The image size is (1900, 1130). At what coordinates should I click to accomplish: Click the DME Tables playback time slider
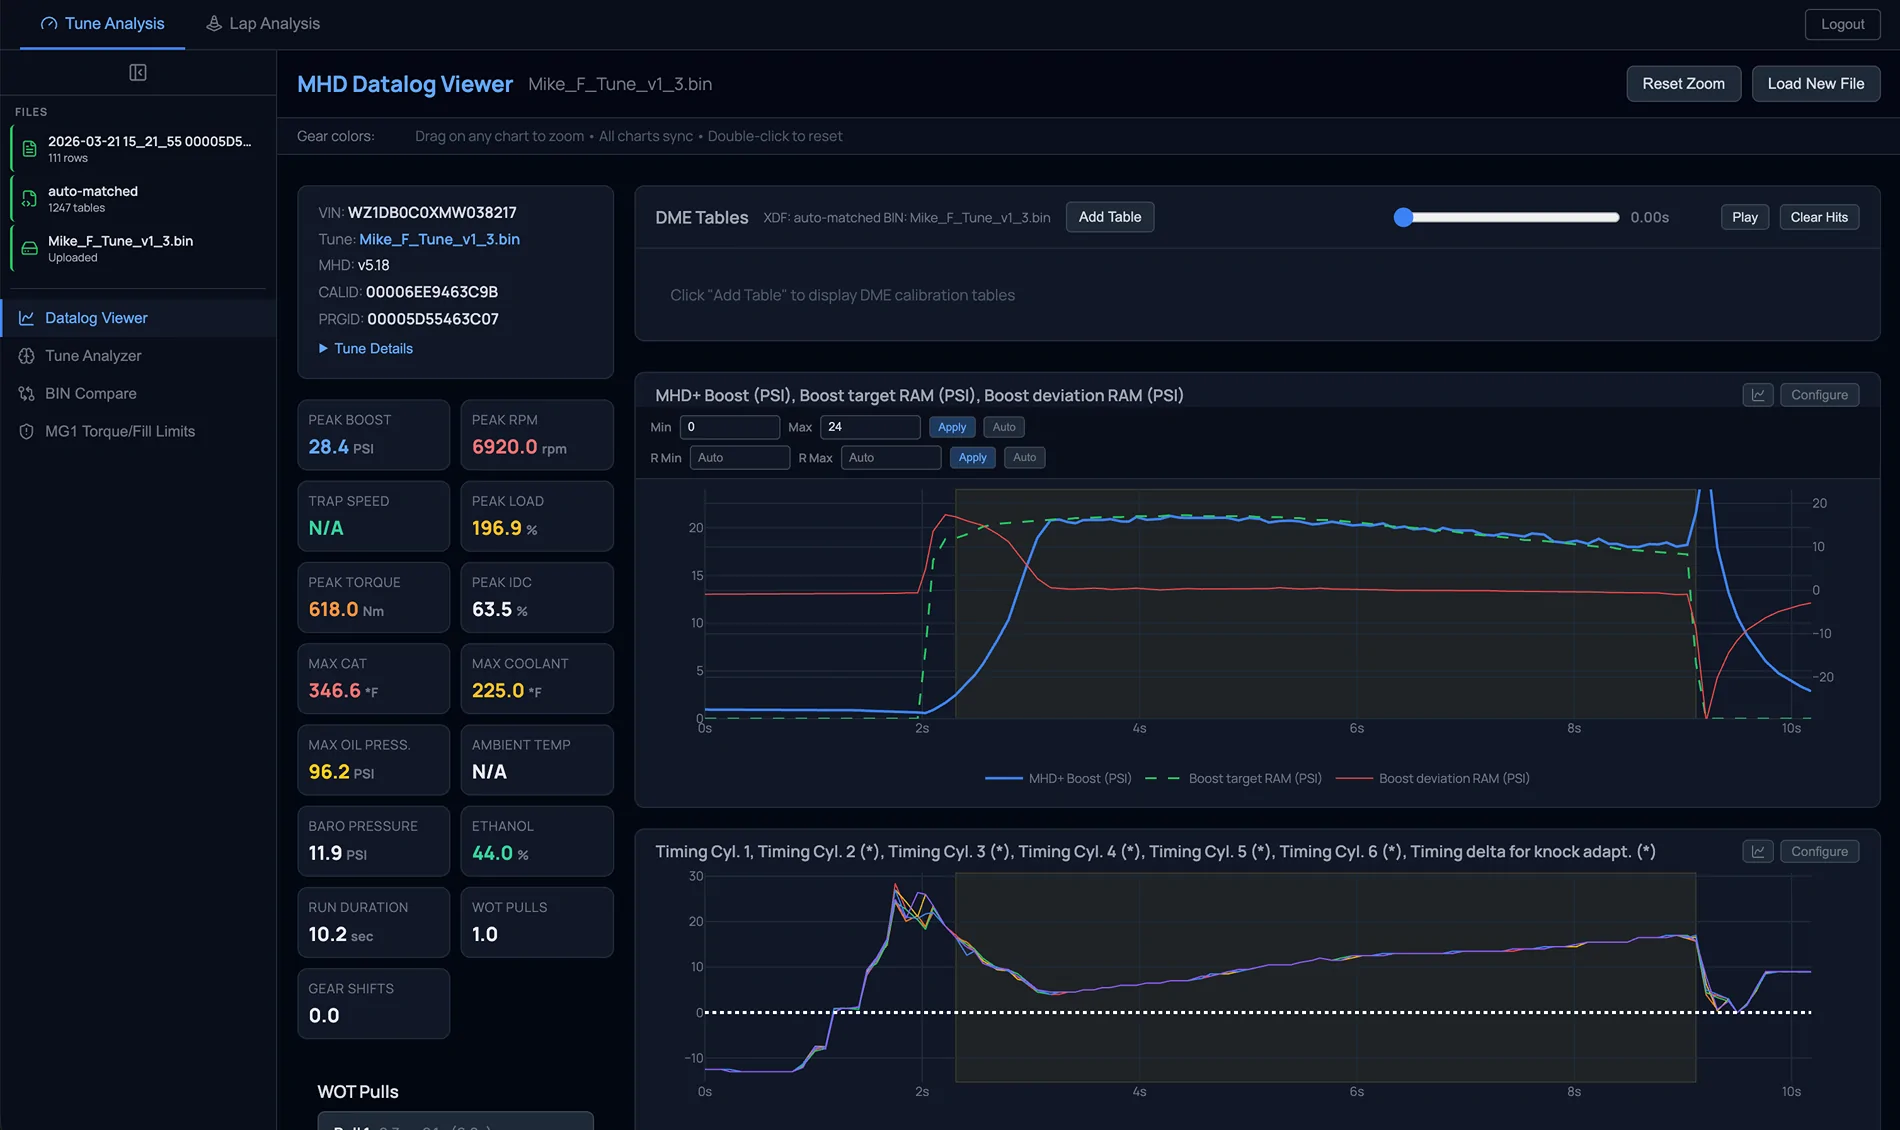coord(1507,217)
